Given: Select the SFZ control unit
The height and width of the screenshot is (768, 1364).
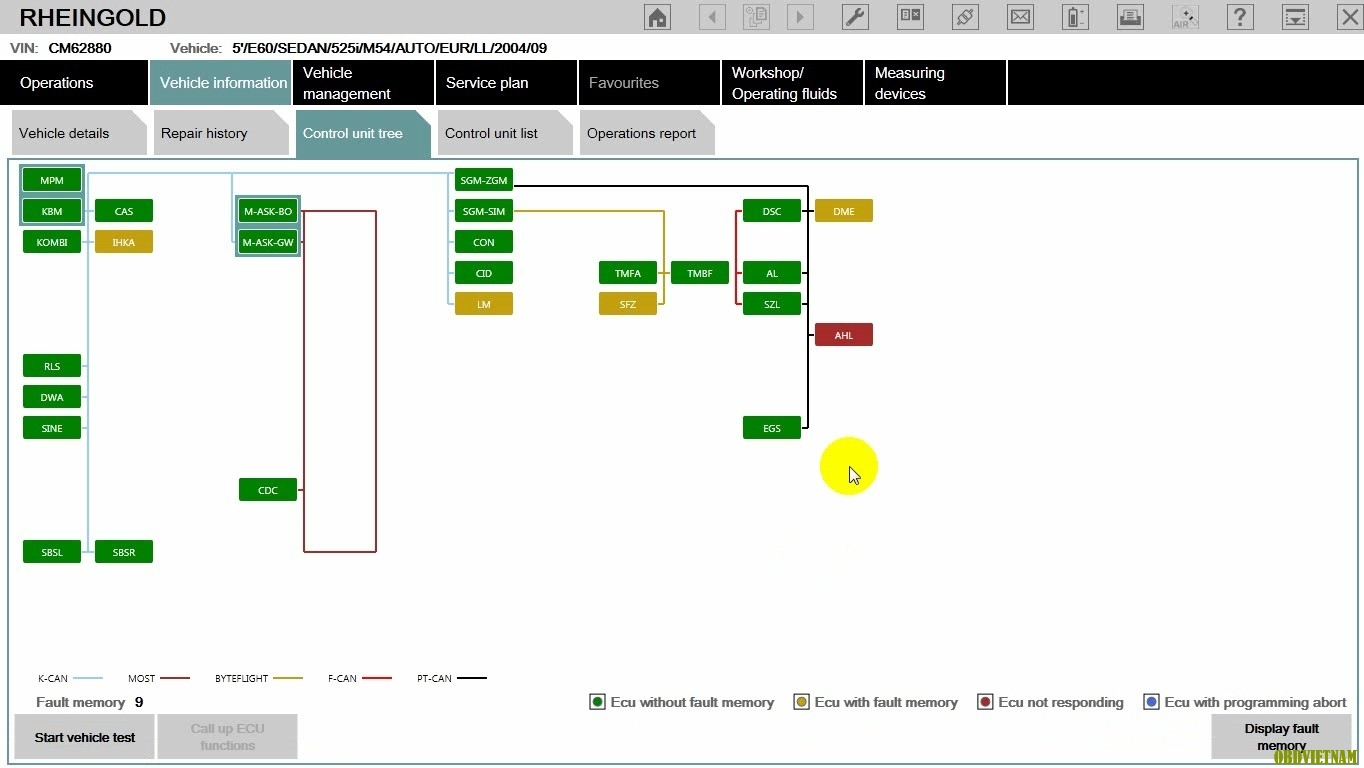Looking at the screenshot, I should coord(628,305).
